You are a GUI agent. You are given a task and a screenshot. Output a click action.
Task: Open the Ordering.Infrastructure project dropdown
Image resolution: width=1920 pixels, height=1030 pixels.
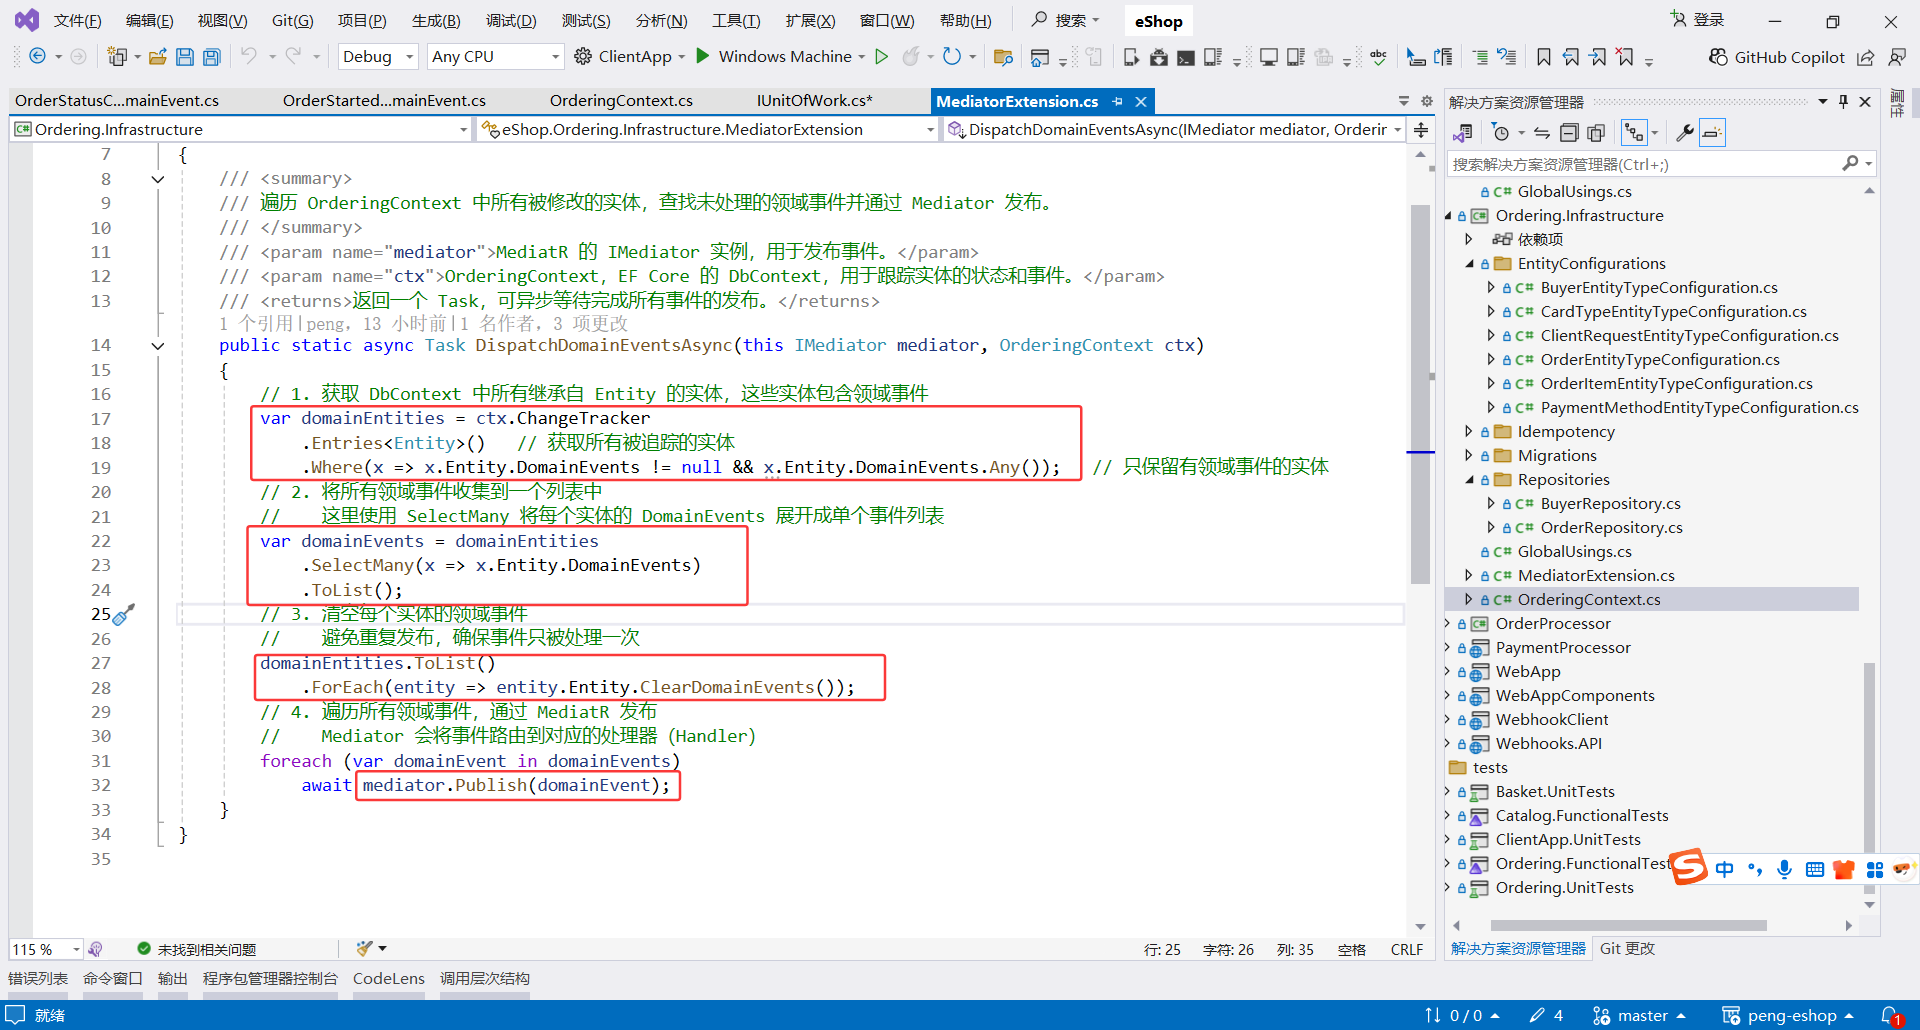coord(240,130)
